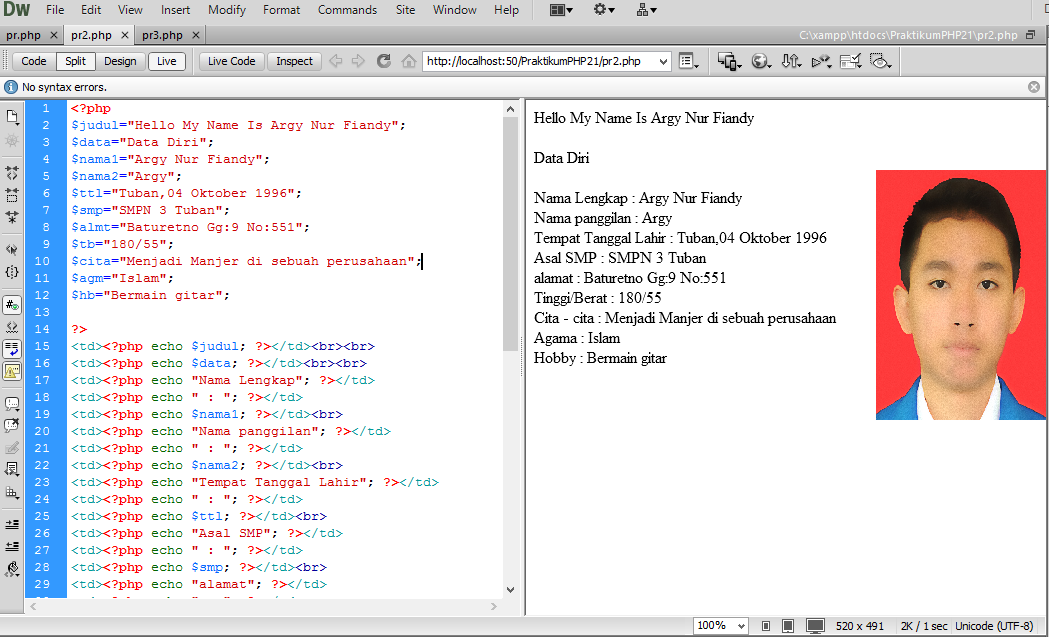Switch to Code view
Image resolution: width=1049 pixels, height=637 pixels.
click(x=34, y=61)
